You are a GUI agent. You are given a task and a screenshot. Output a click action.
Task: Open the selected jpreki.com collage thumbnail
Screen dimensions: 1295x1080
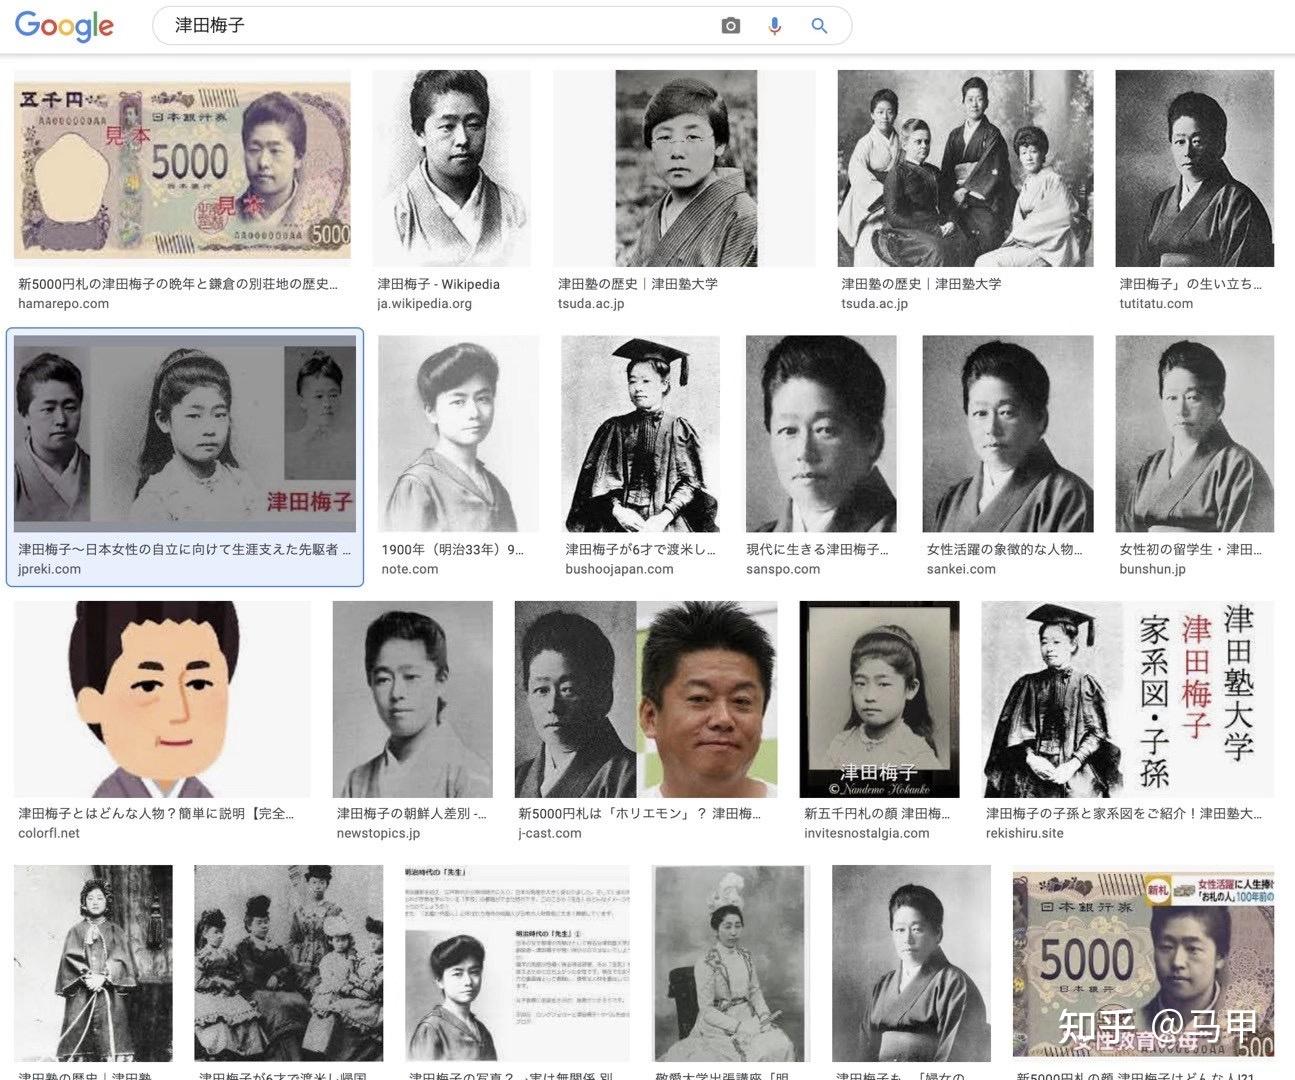click(185, 433)
